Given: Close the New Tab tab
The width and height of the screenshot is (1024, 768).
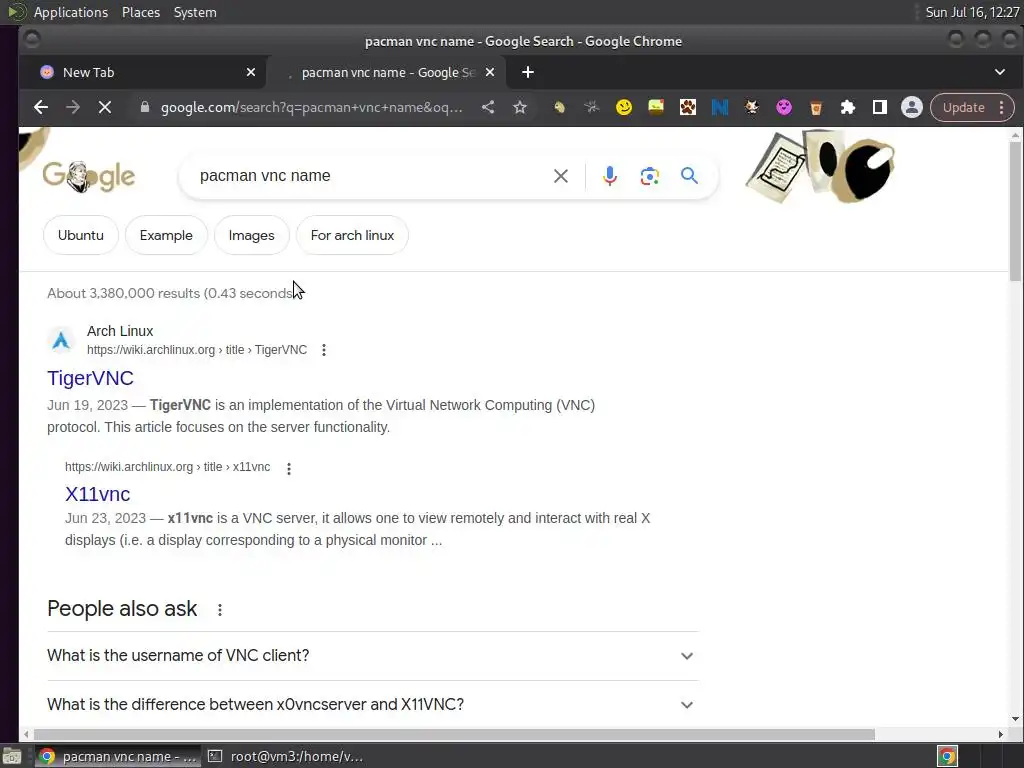Looking at the screenshot, I should (251, 72).
